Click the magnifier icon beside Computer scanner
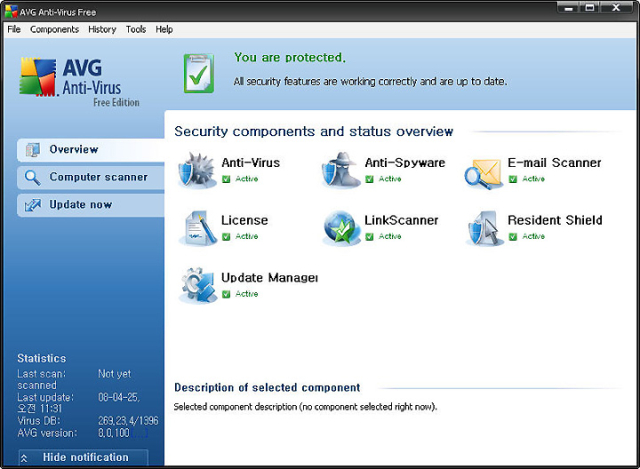The height and width of the screenshot is (469, 640). 33,178
